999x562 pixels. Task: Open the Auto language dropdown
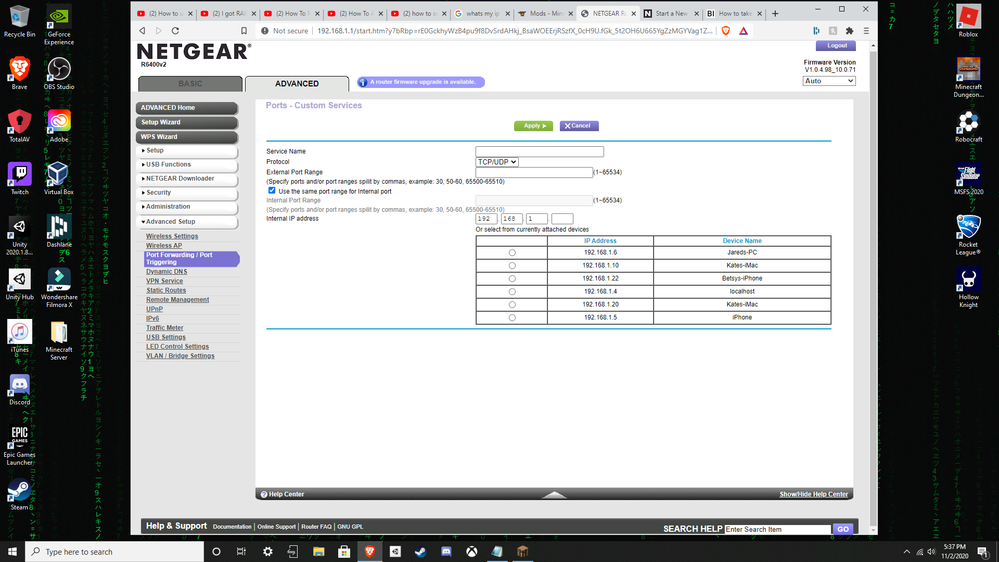coord(829,81)
